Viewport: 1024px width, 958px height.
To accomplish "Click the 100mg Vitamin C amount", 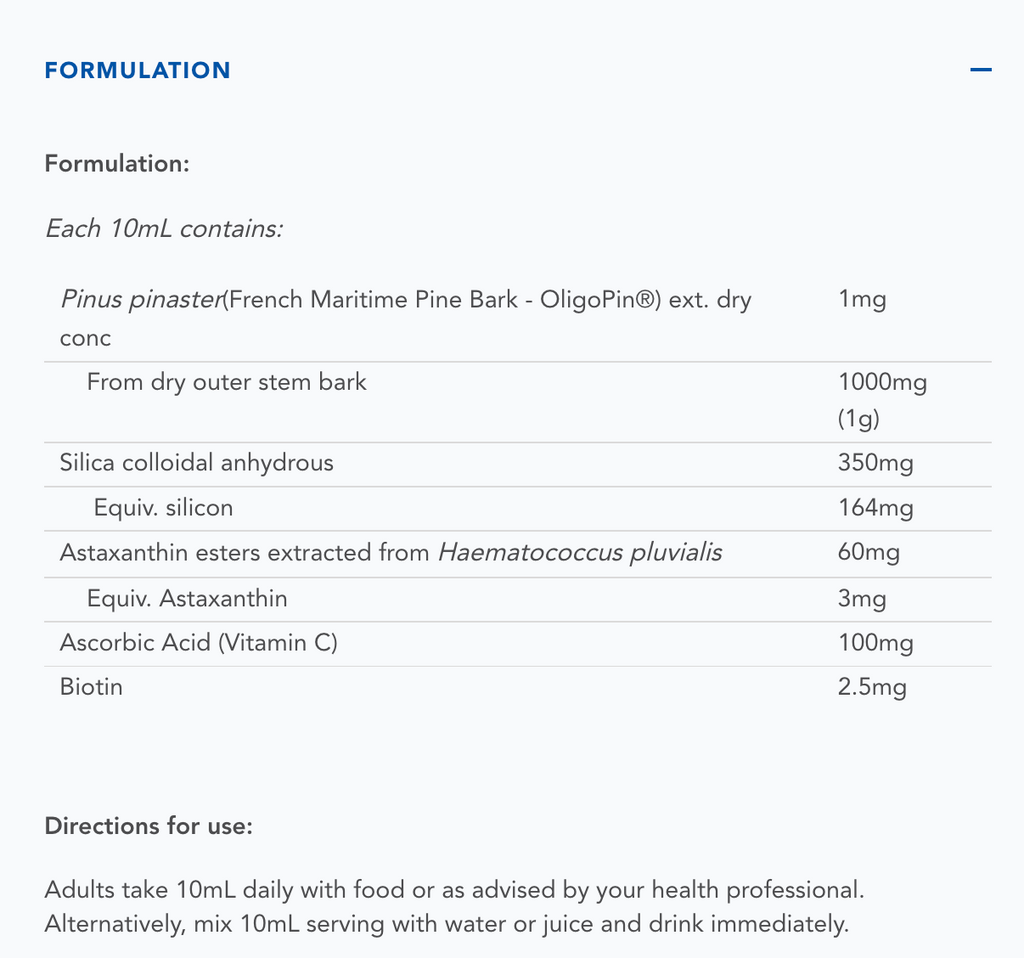I will click(x=875, y=643).
